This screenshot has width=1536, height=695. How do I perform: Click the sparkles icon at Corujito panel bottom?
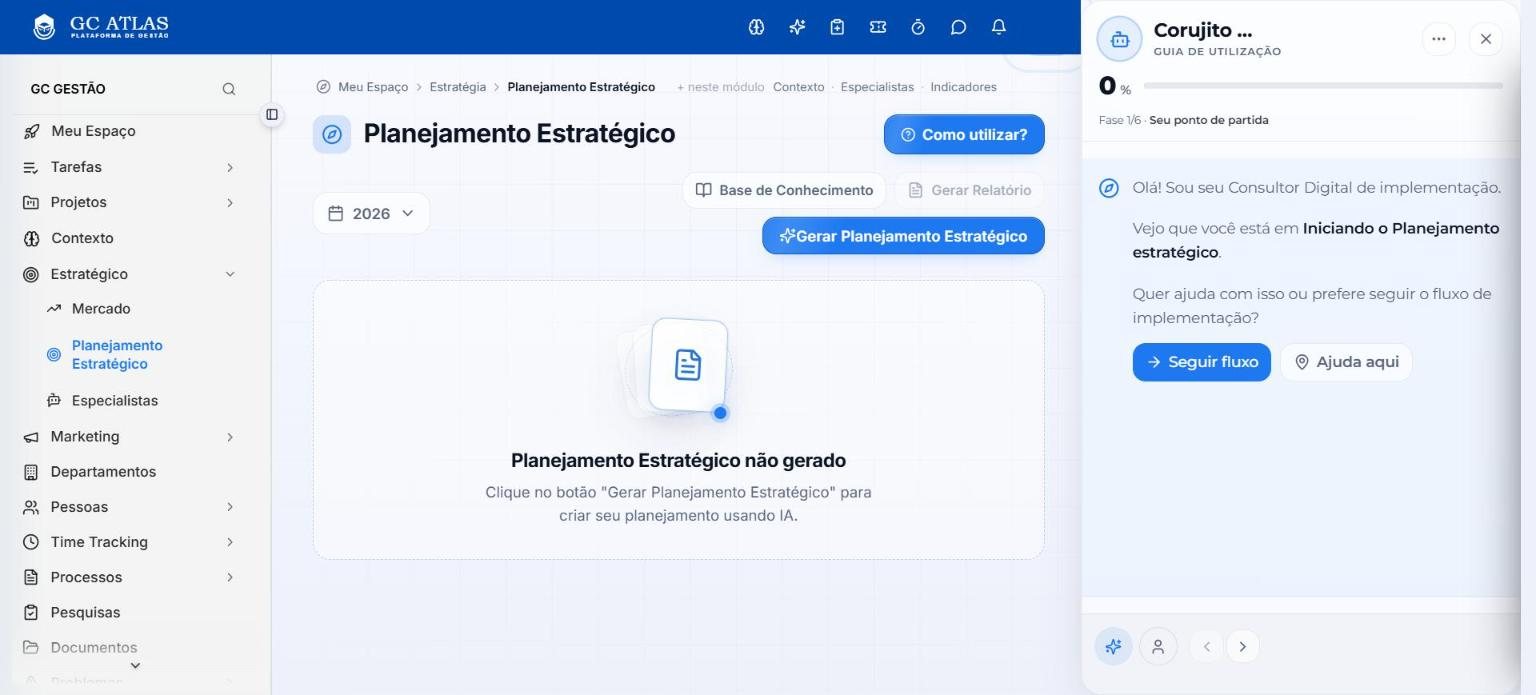click(1114, 646)
